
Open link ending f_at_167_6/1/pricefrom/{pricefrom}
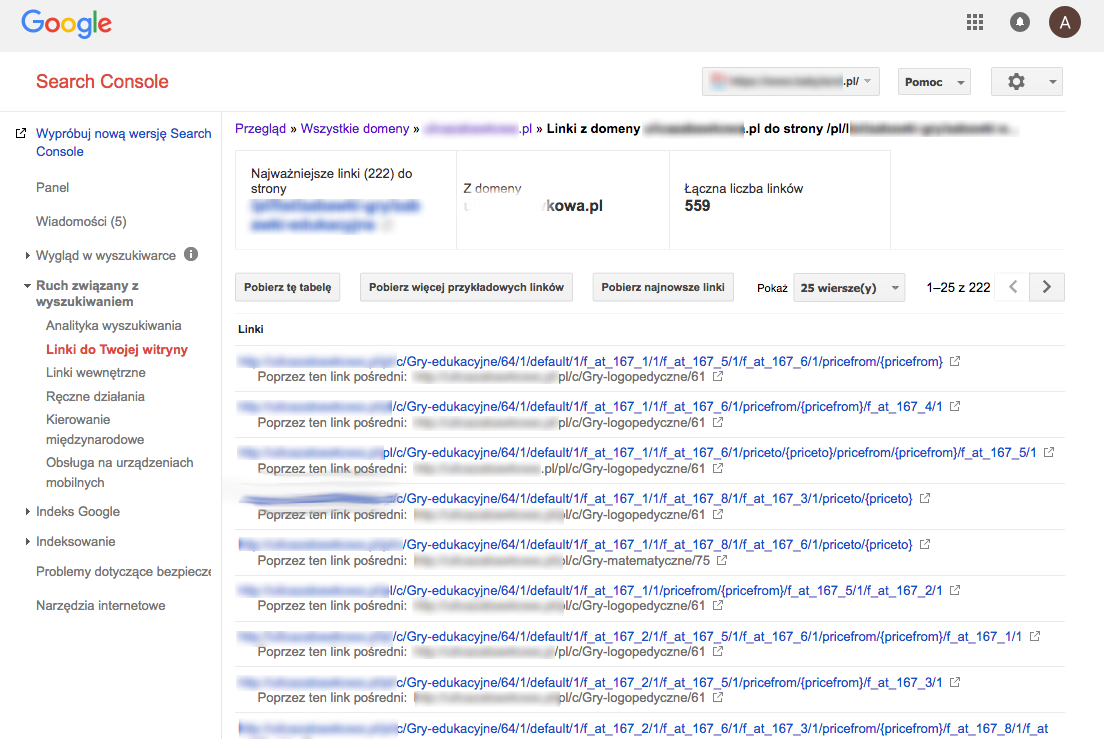(x=590, y=361)
